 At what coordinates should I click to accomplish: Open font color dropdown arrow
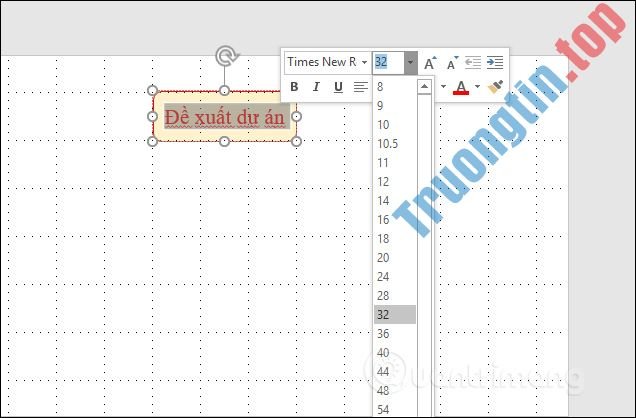coord(477,86)
